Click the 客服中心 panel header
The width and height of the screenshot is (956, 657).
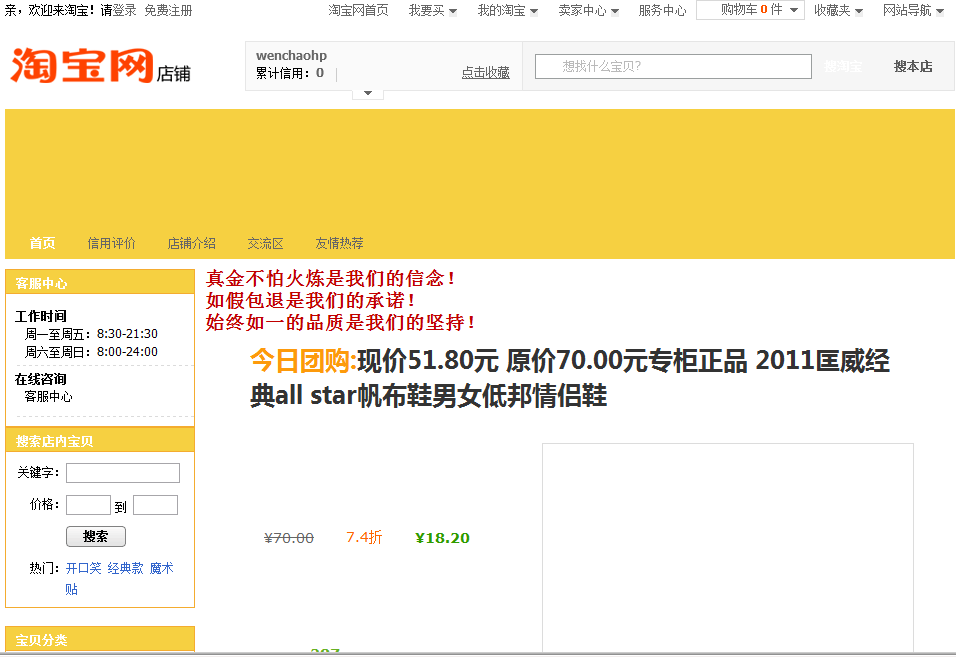click(100, 283)
